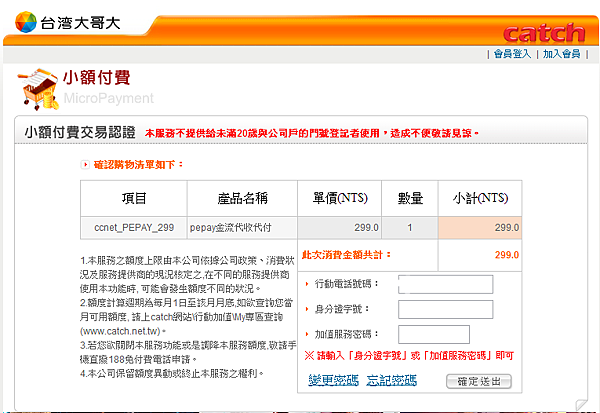Click the 小額付費交易認證 section title
600x413 pixels.
click(x=80, y=132)
